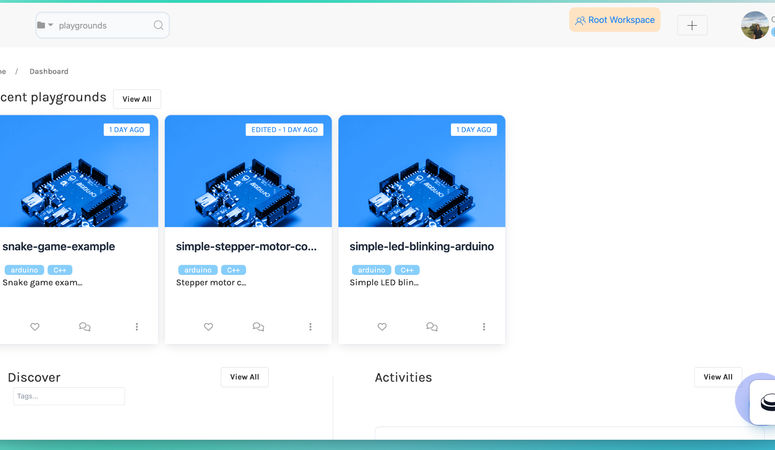The width and height of the screenshot is (775, 450).
Task: Click the search magnifier icon
Action: [x=158, y=25]
